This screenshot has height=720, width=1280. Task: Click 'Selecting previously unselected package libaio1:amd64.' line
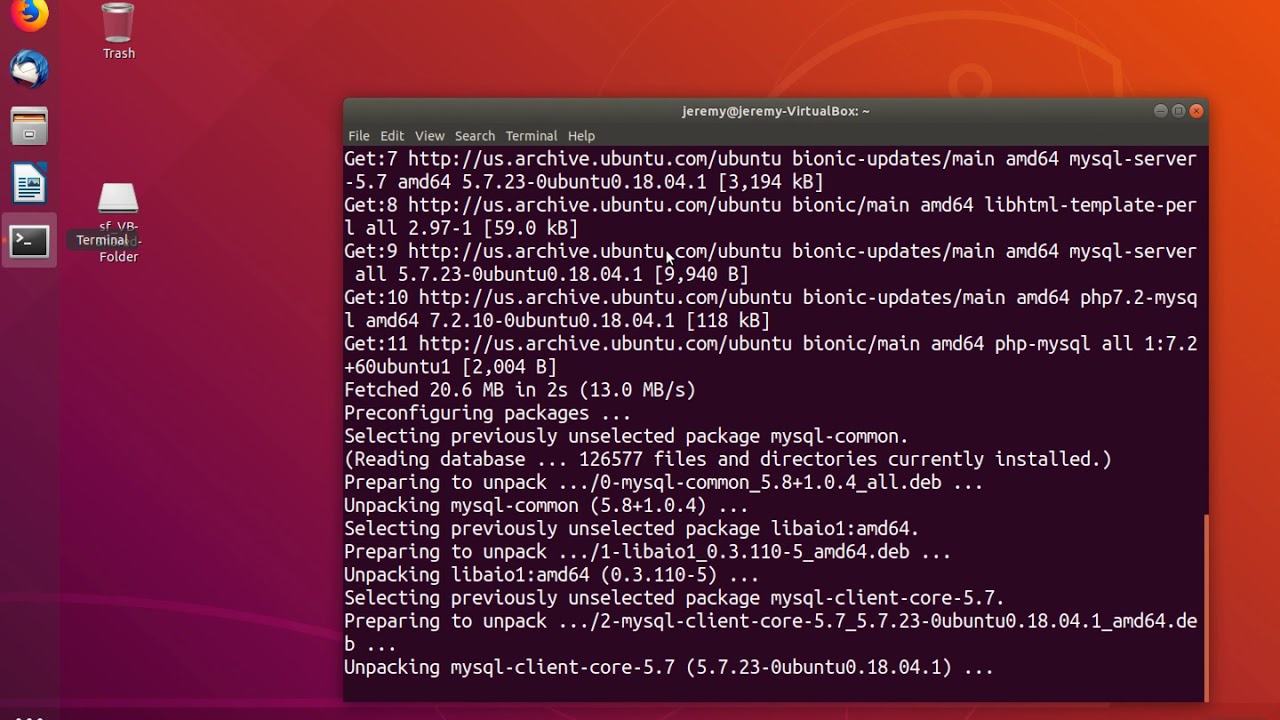click(632, 528)
